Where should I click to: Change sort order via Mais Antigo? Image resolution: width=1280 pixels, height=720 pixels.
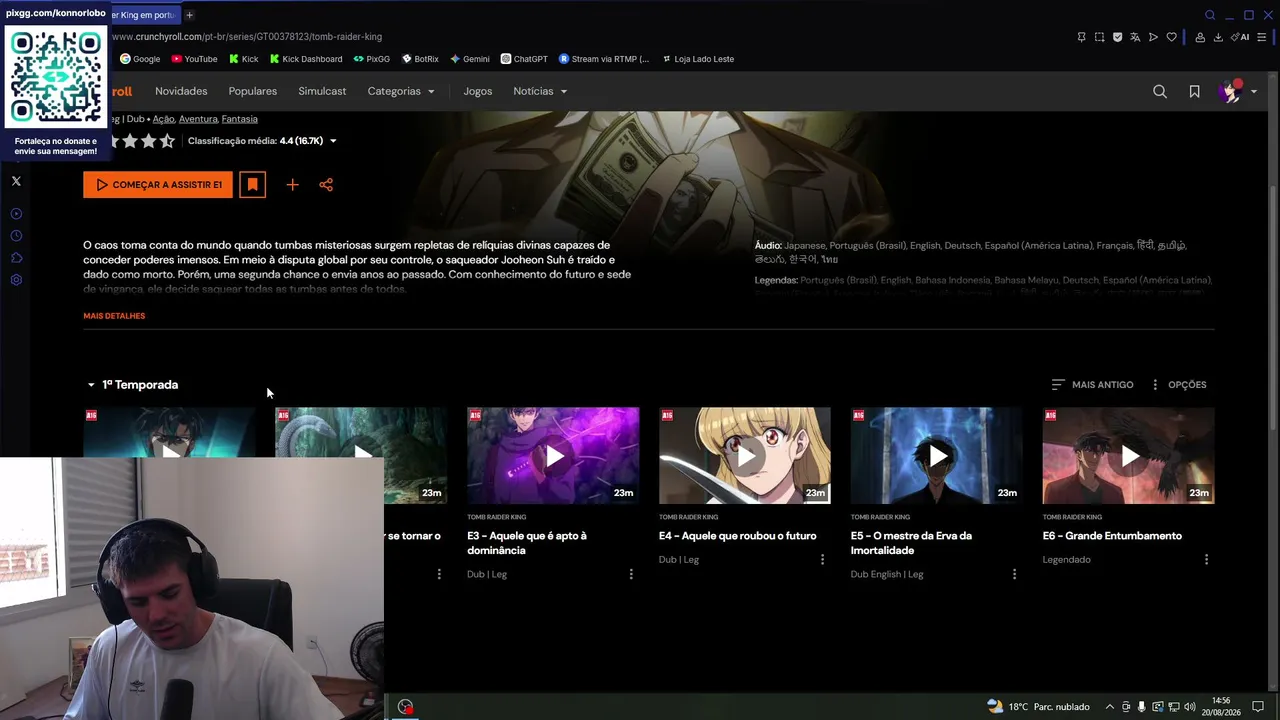[1092, 385]
